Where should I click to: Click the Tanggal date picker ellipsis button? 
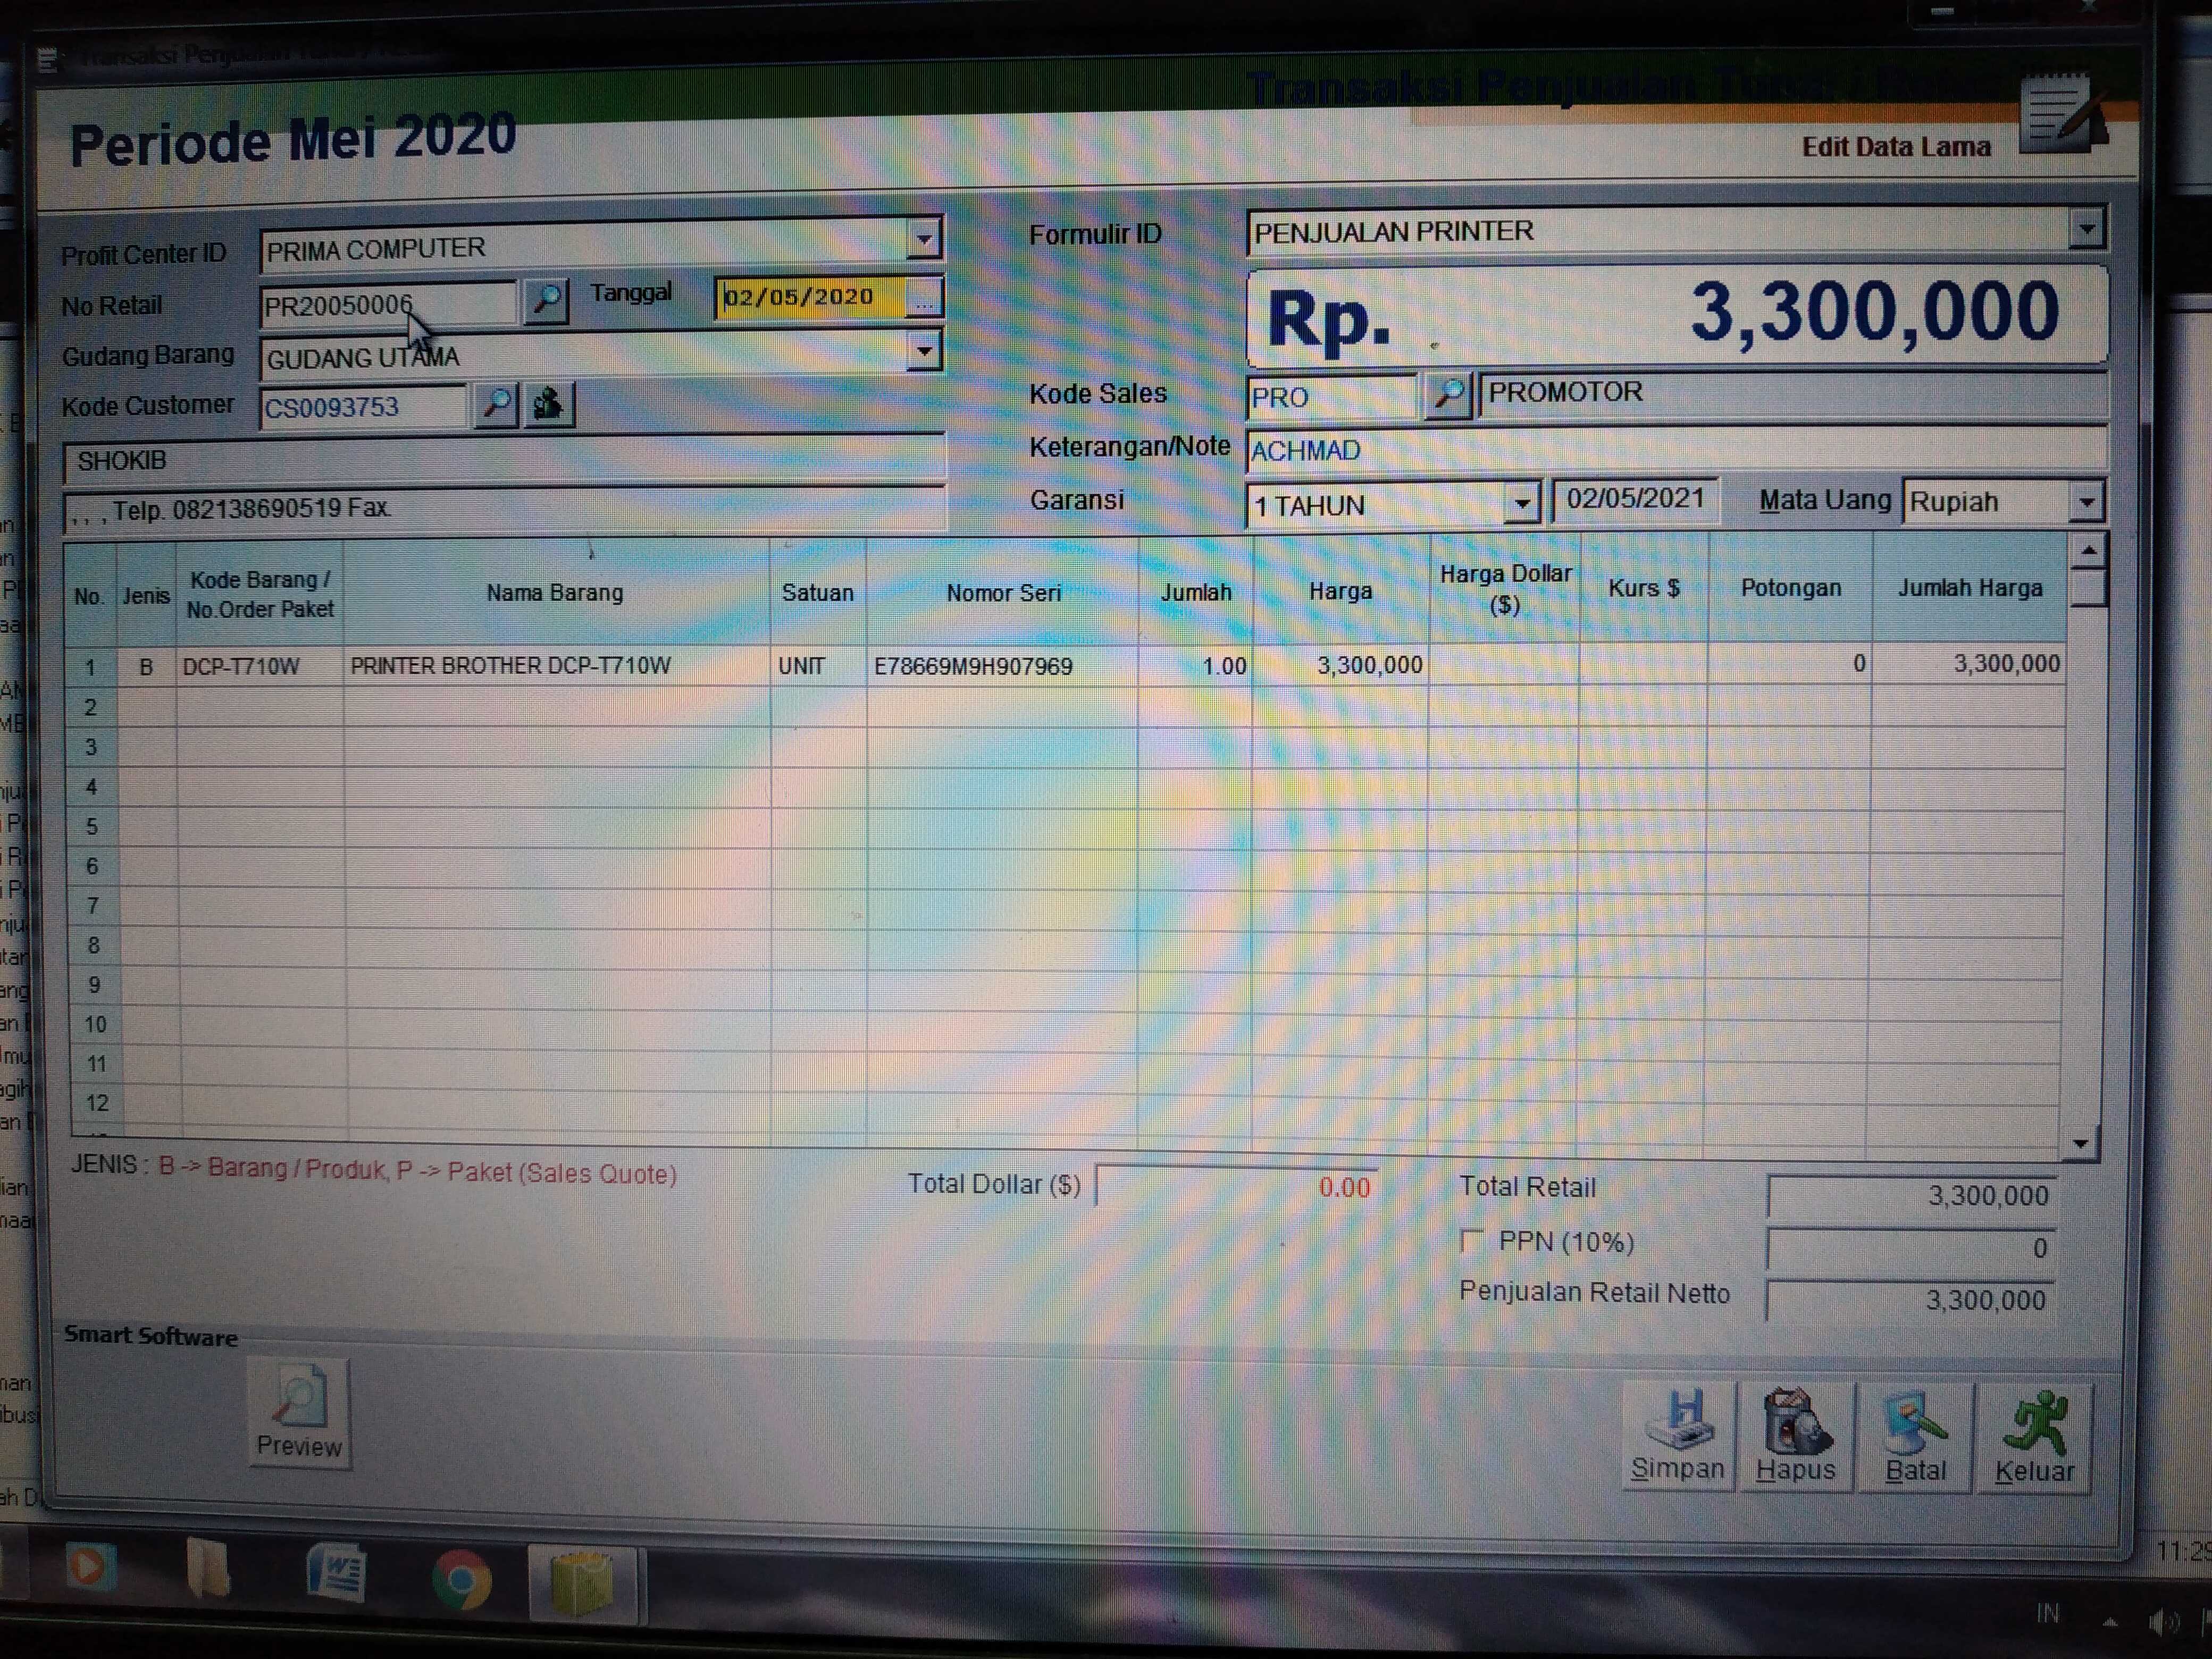[924, 298]
